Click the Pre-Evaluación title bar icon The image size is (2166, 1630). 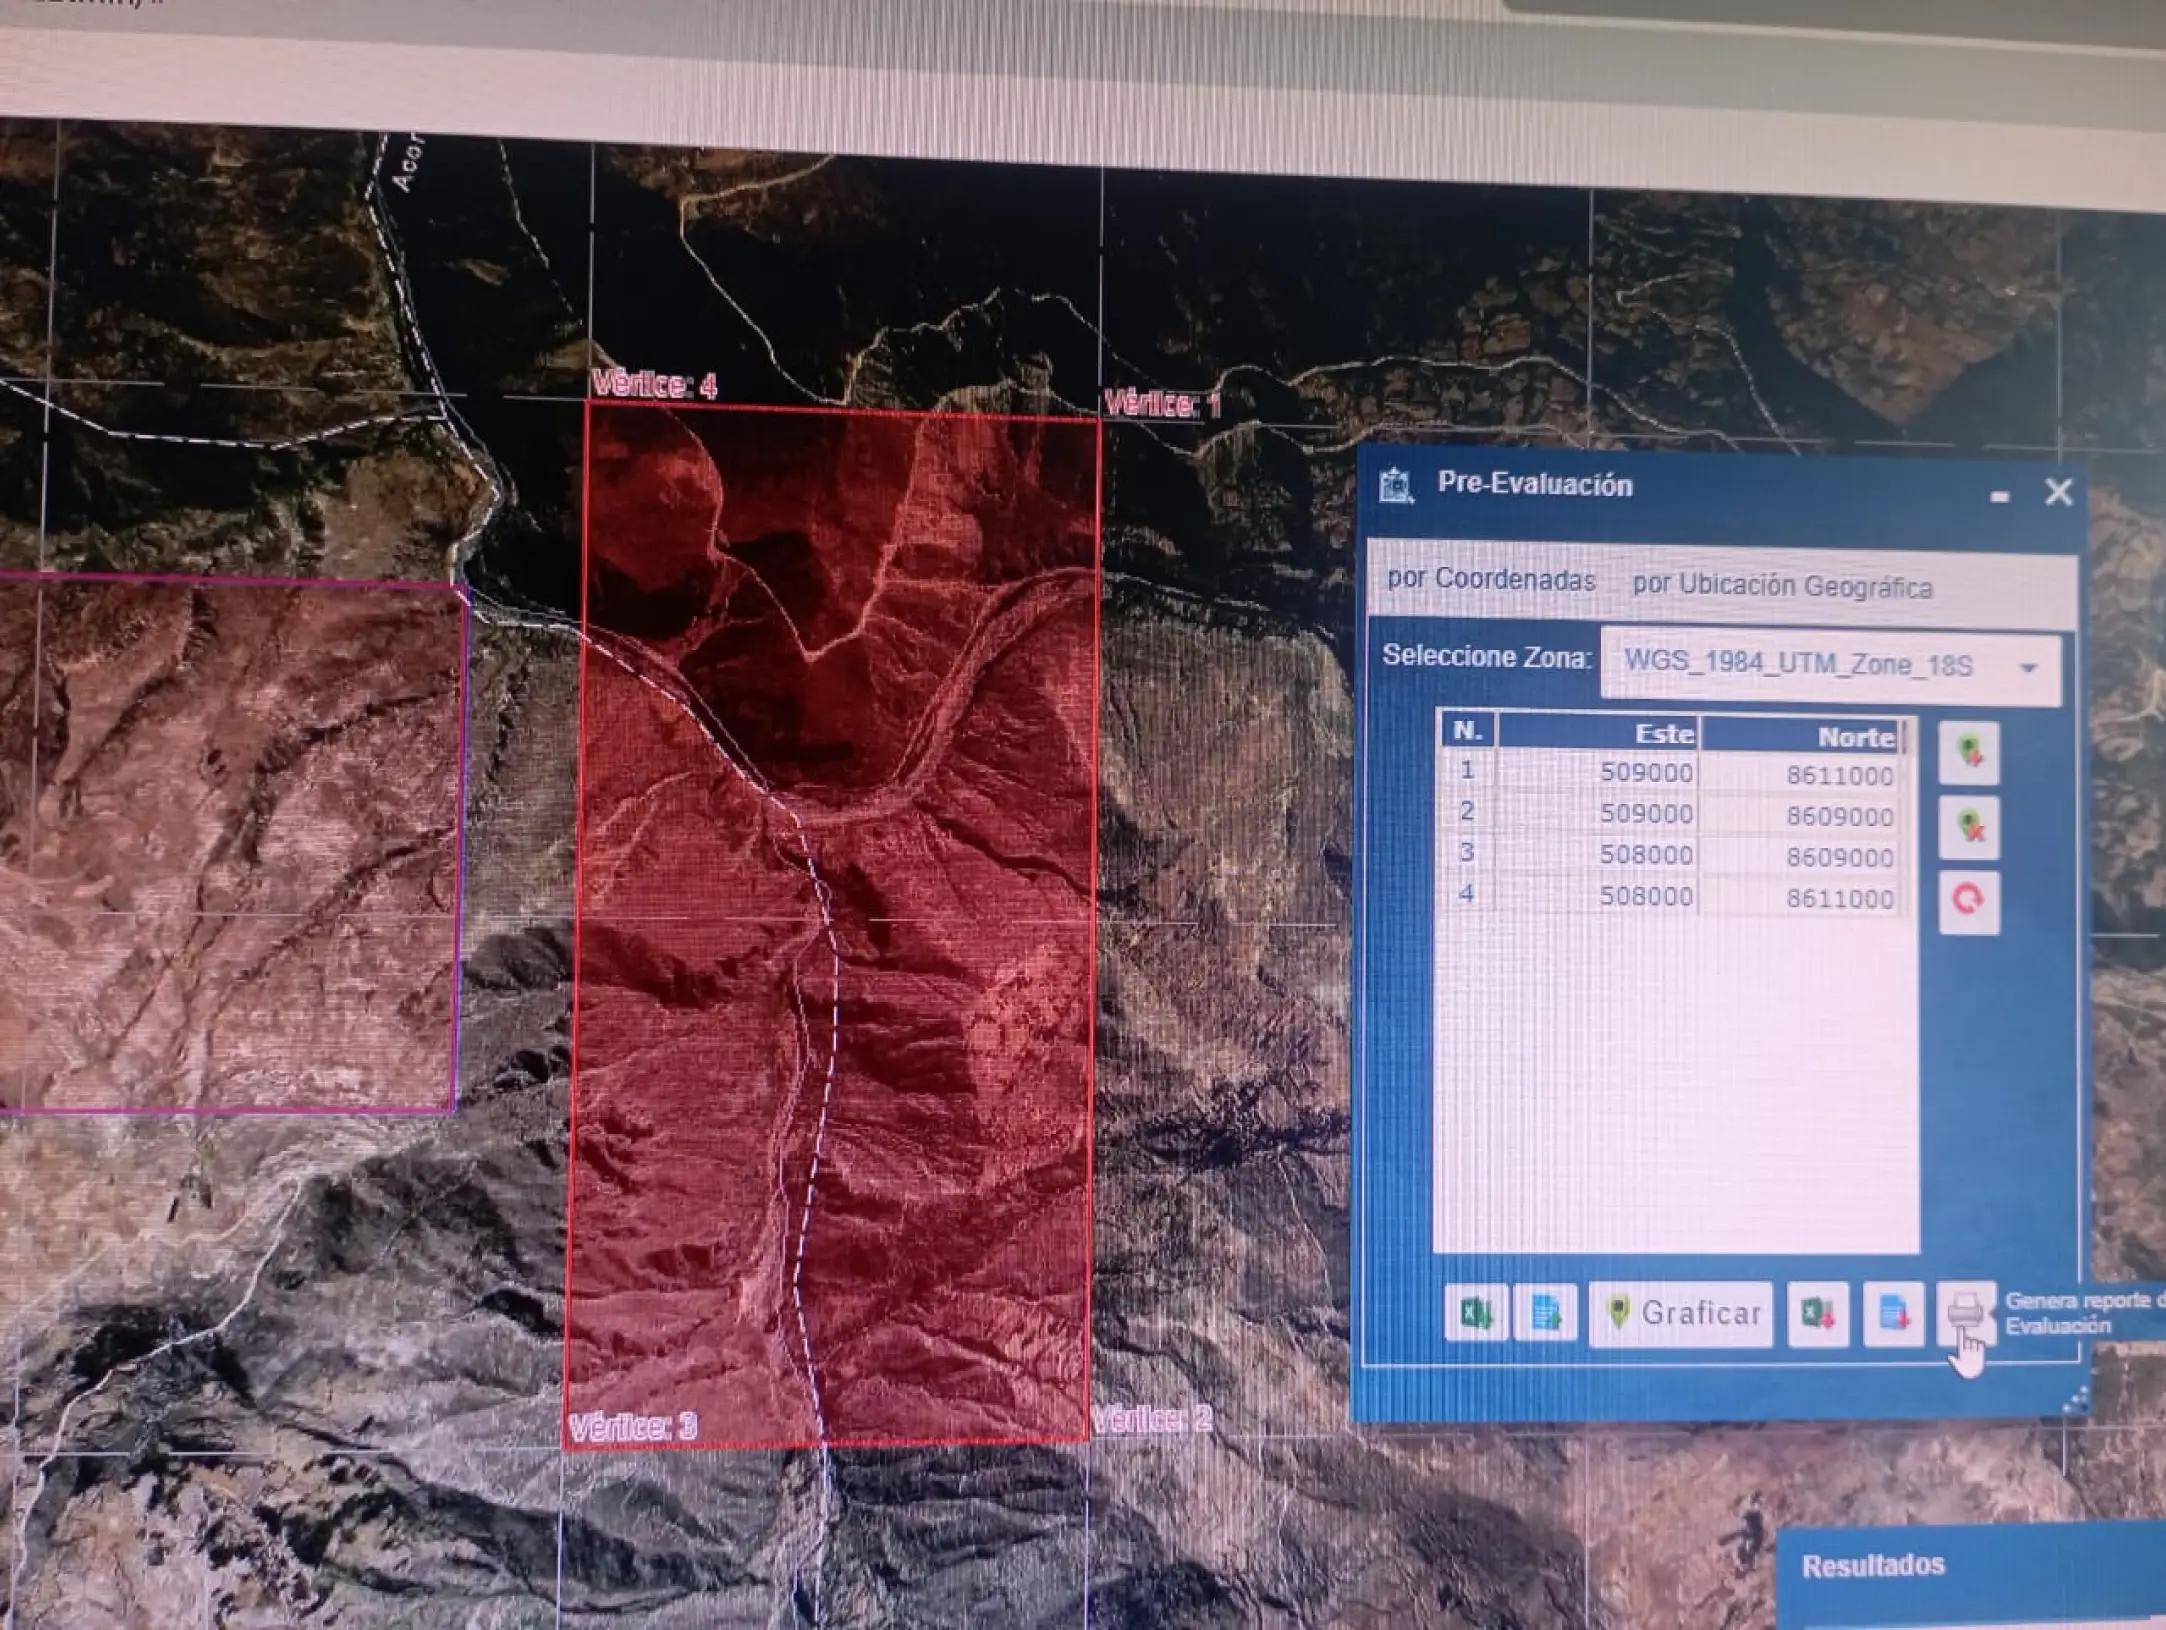pyautogui.click(x=1396, y=486)
